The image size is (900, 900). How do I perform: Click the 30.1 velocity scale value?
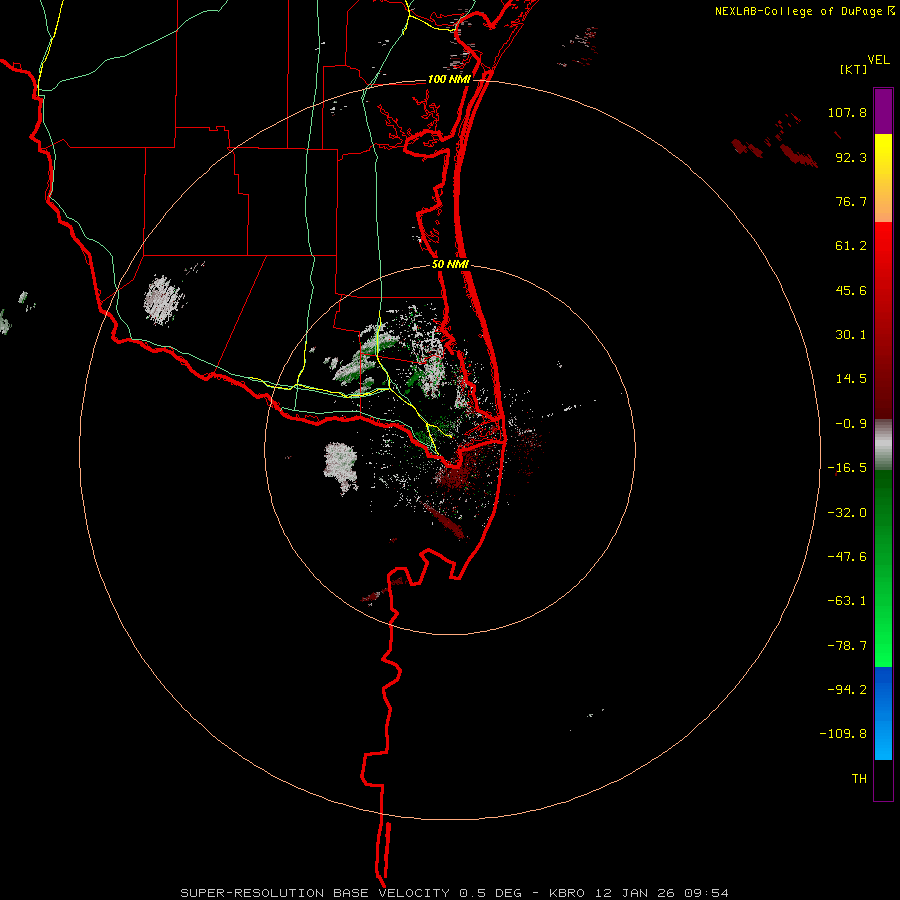coord(851,335)
